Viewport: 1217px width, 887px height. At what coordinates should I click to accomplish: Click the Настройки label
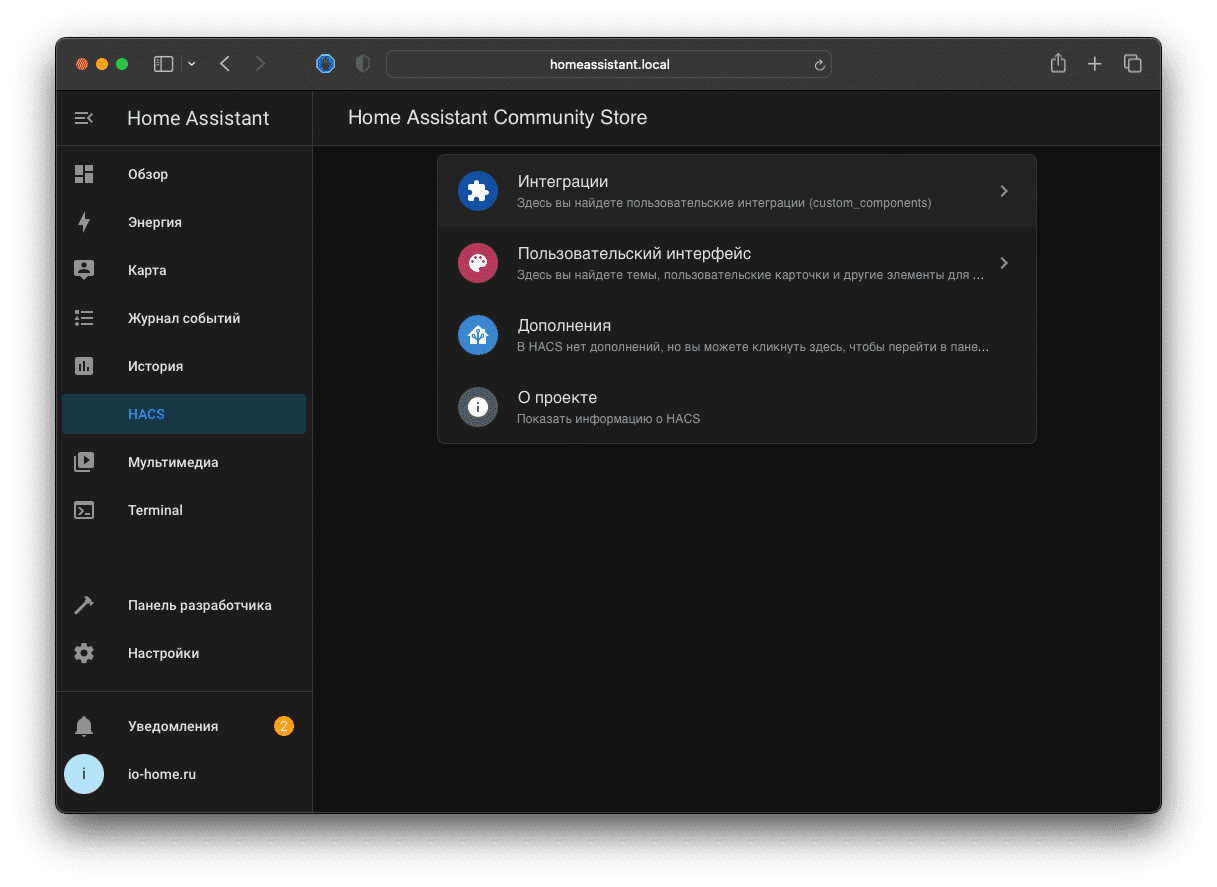[164, 653]
